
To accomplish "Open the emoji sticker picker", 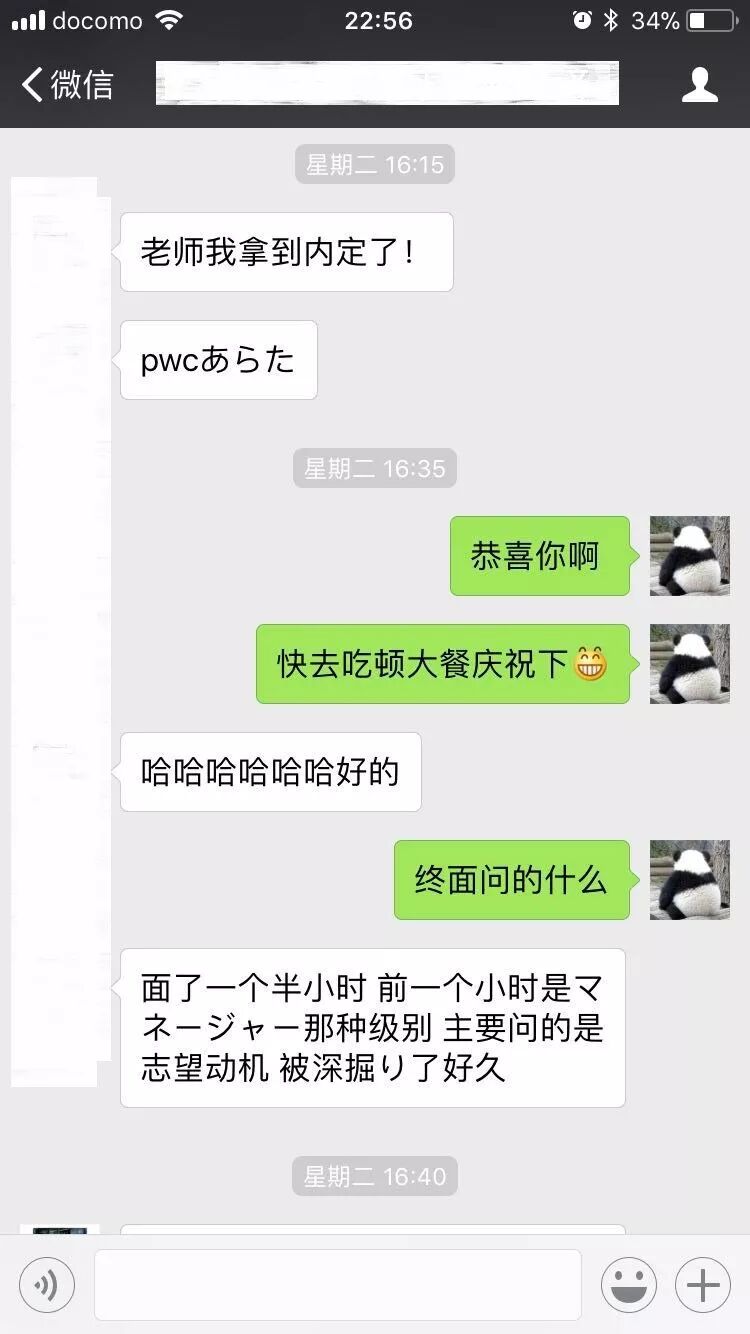I will pos(629,1285).
